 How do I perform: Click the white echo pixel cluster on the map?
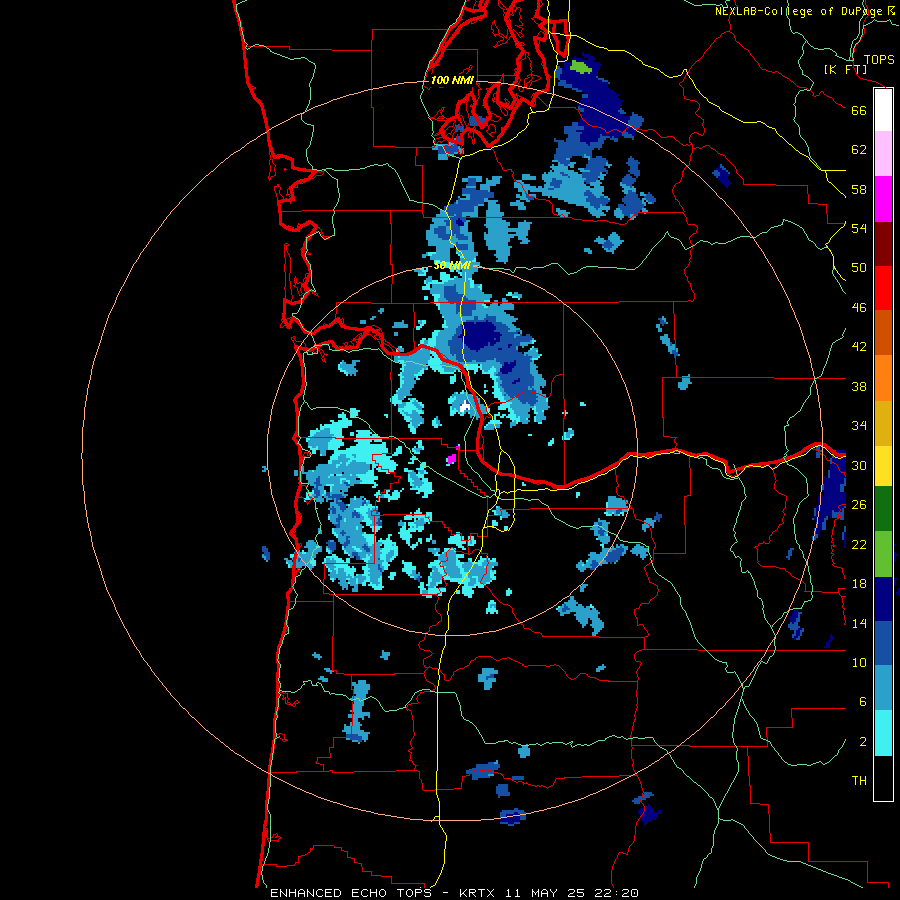click(x=465, y=407)
